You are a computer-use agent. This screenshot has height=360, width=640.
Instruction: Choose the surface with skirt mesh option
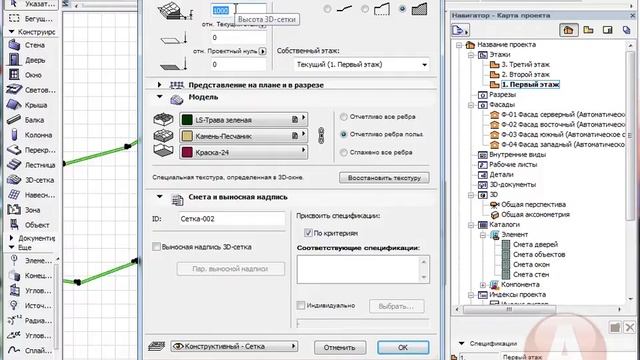click(365, 9)
